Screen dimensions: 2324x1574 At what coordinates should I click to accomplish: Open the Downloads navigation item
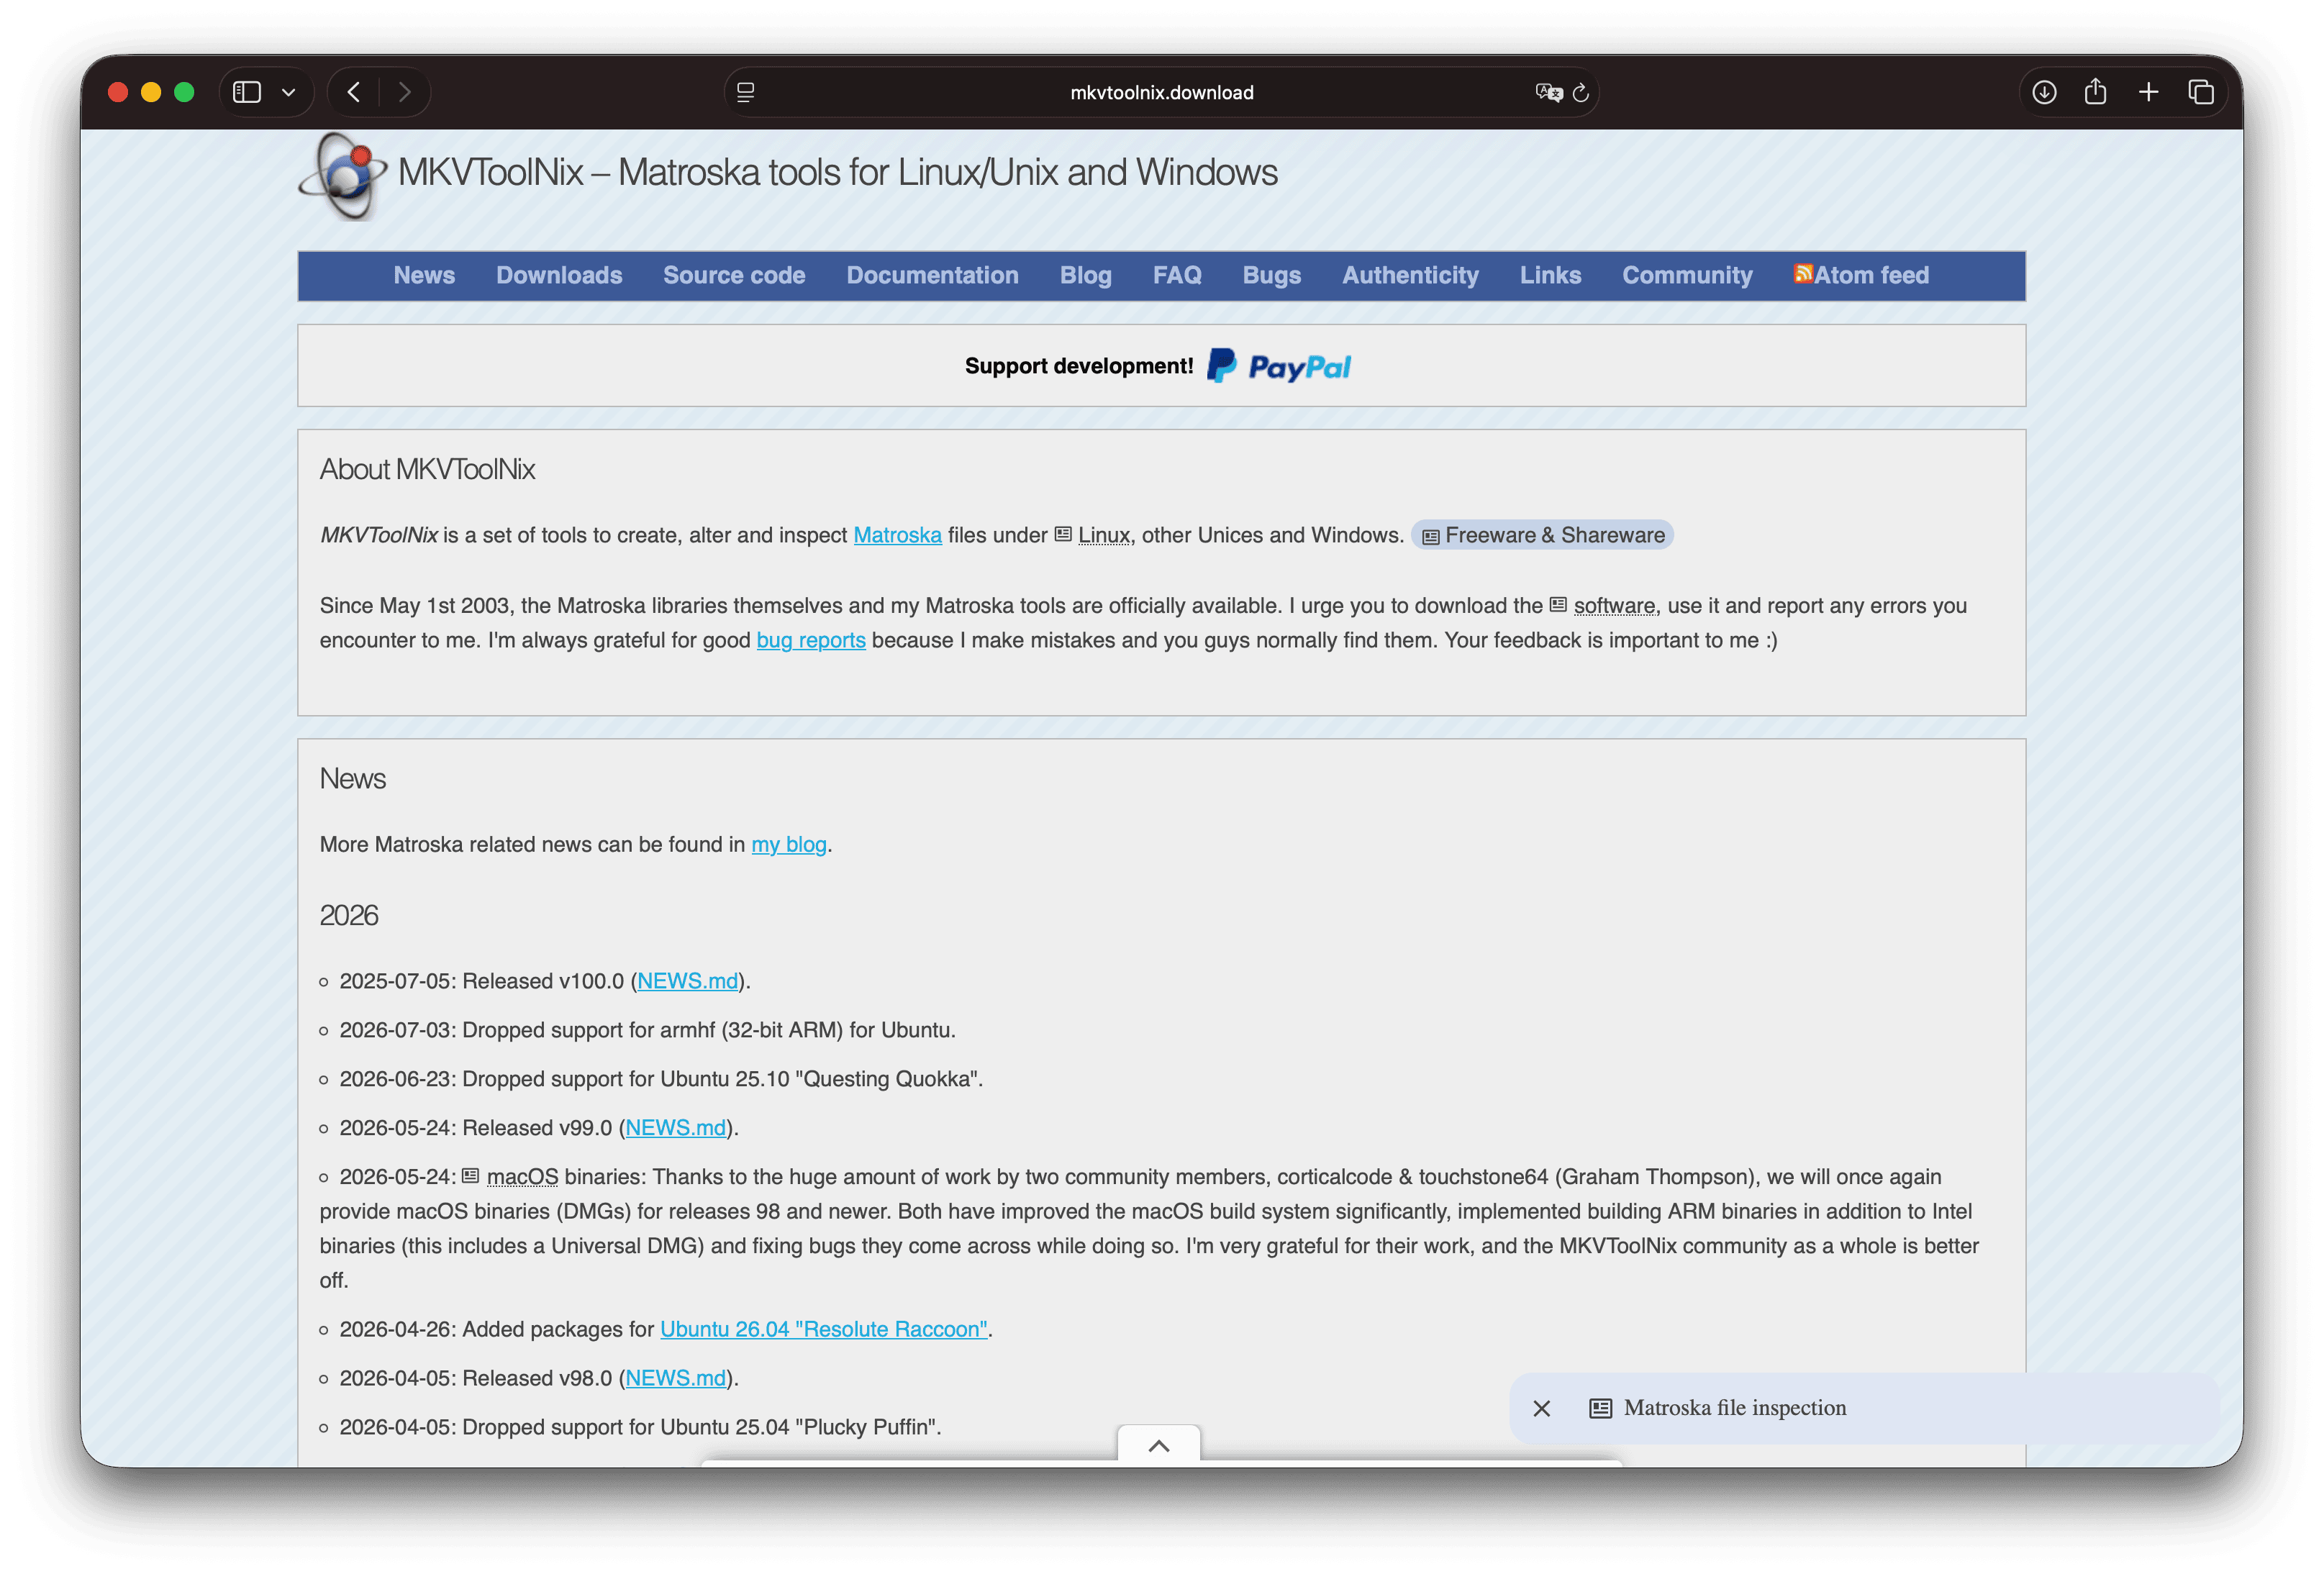[x=559, y=275]
